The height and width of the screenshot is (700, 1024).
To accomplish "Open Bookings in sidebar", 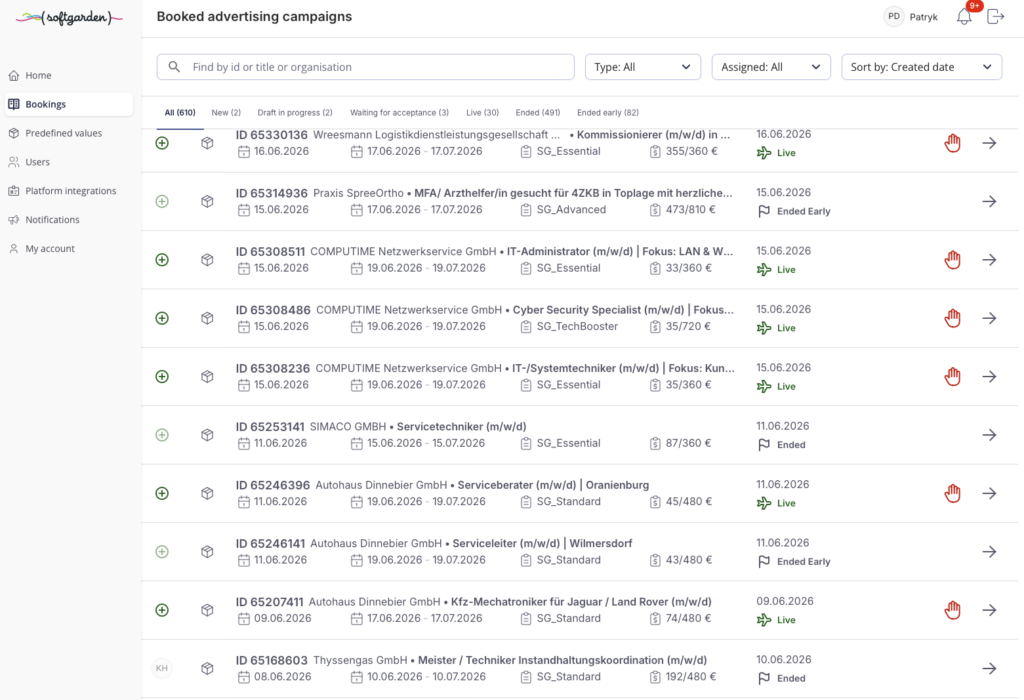I will click(69, 104).
